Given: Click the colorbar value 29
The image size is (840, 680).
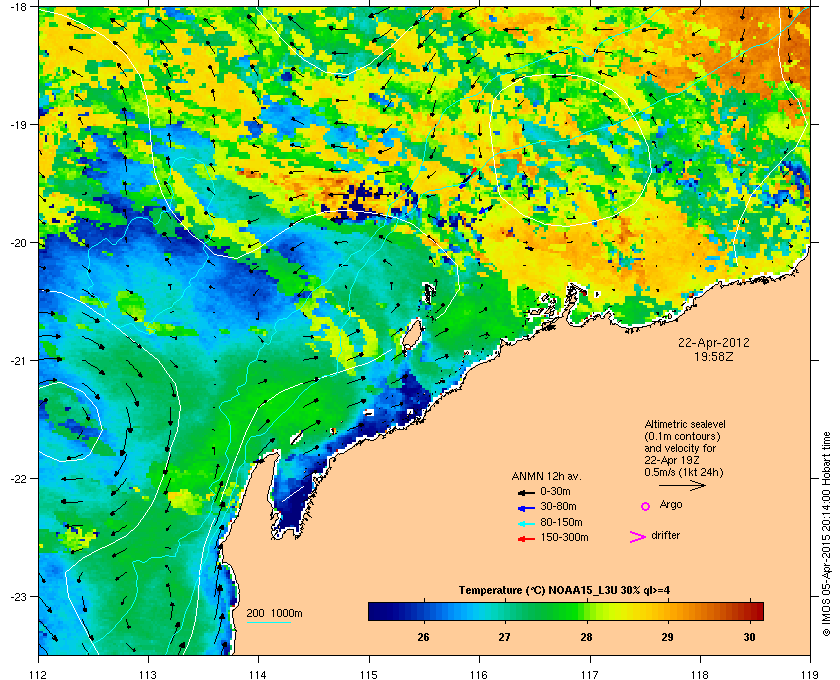Looking at the screenshot, I should pos(667,637).
